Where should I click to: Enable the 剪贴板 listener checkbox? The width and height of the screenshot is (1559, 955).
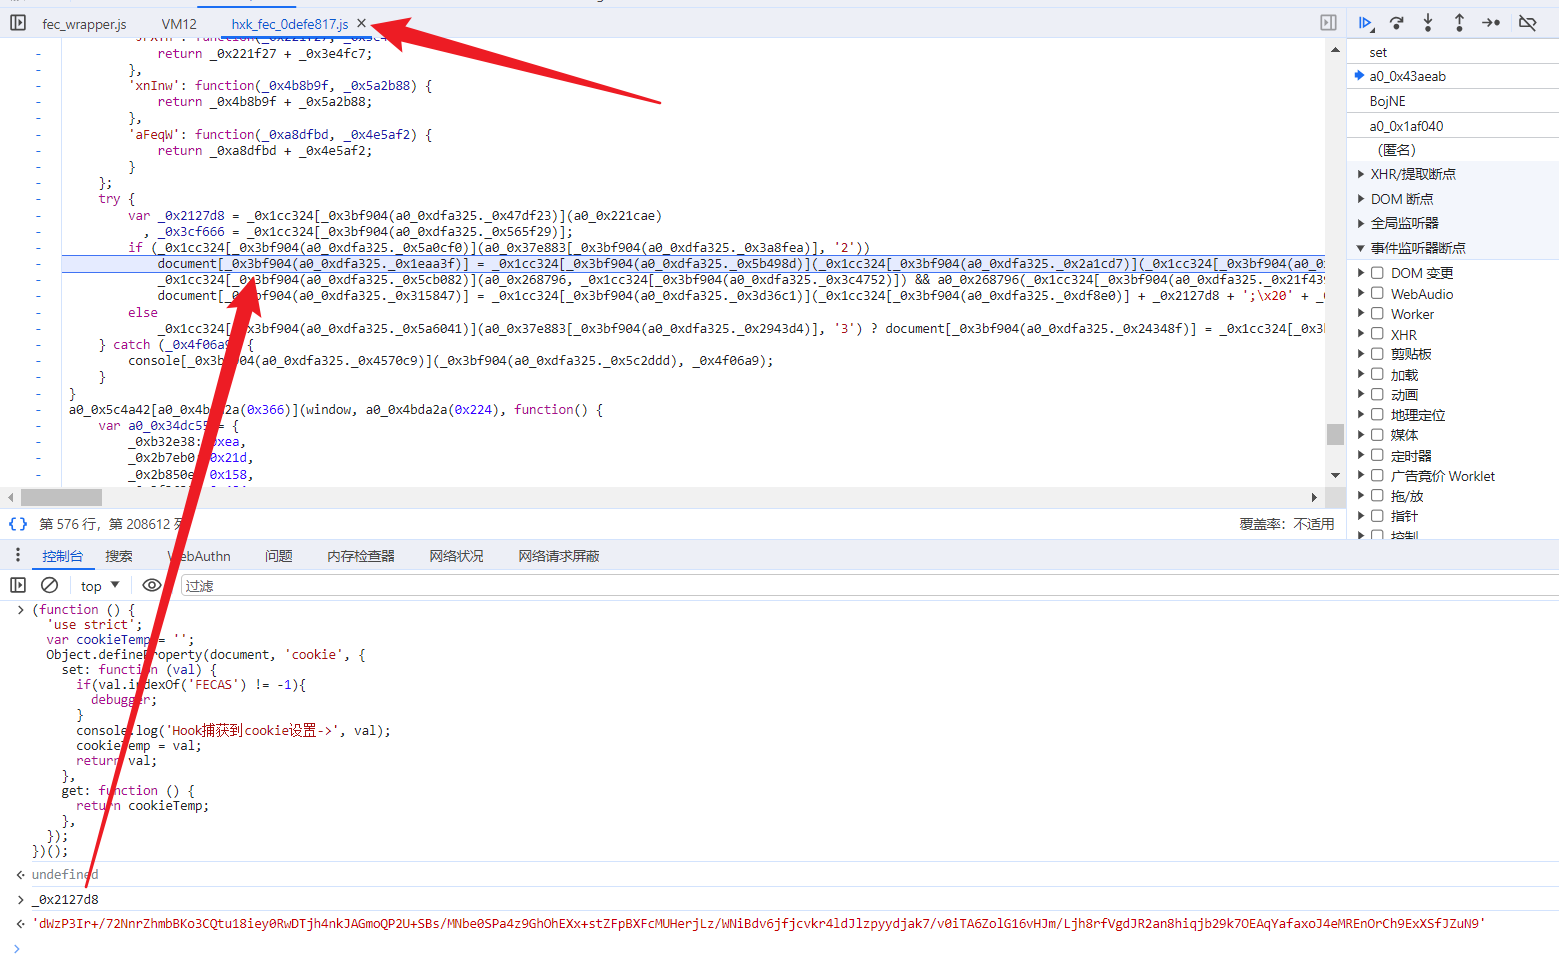coord(1377,354)
